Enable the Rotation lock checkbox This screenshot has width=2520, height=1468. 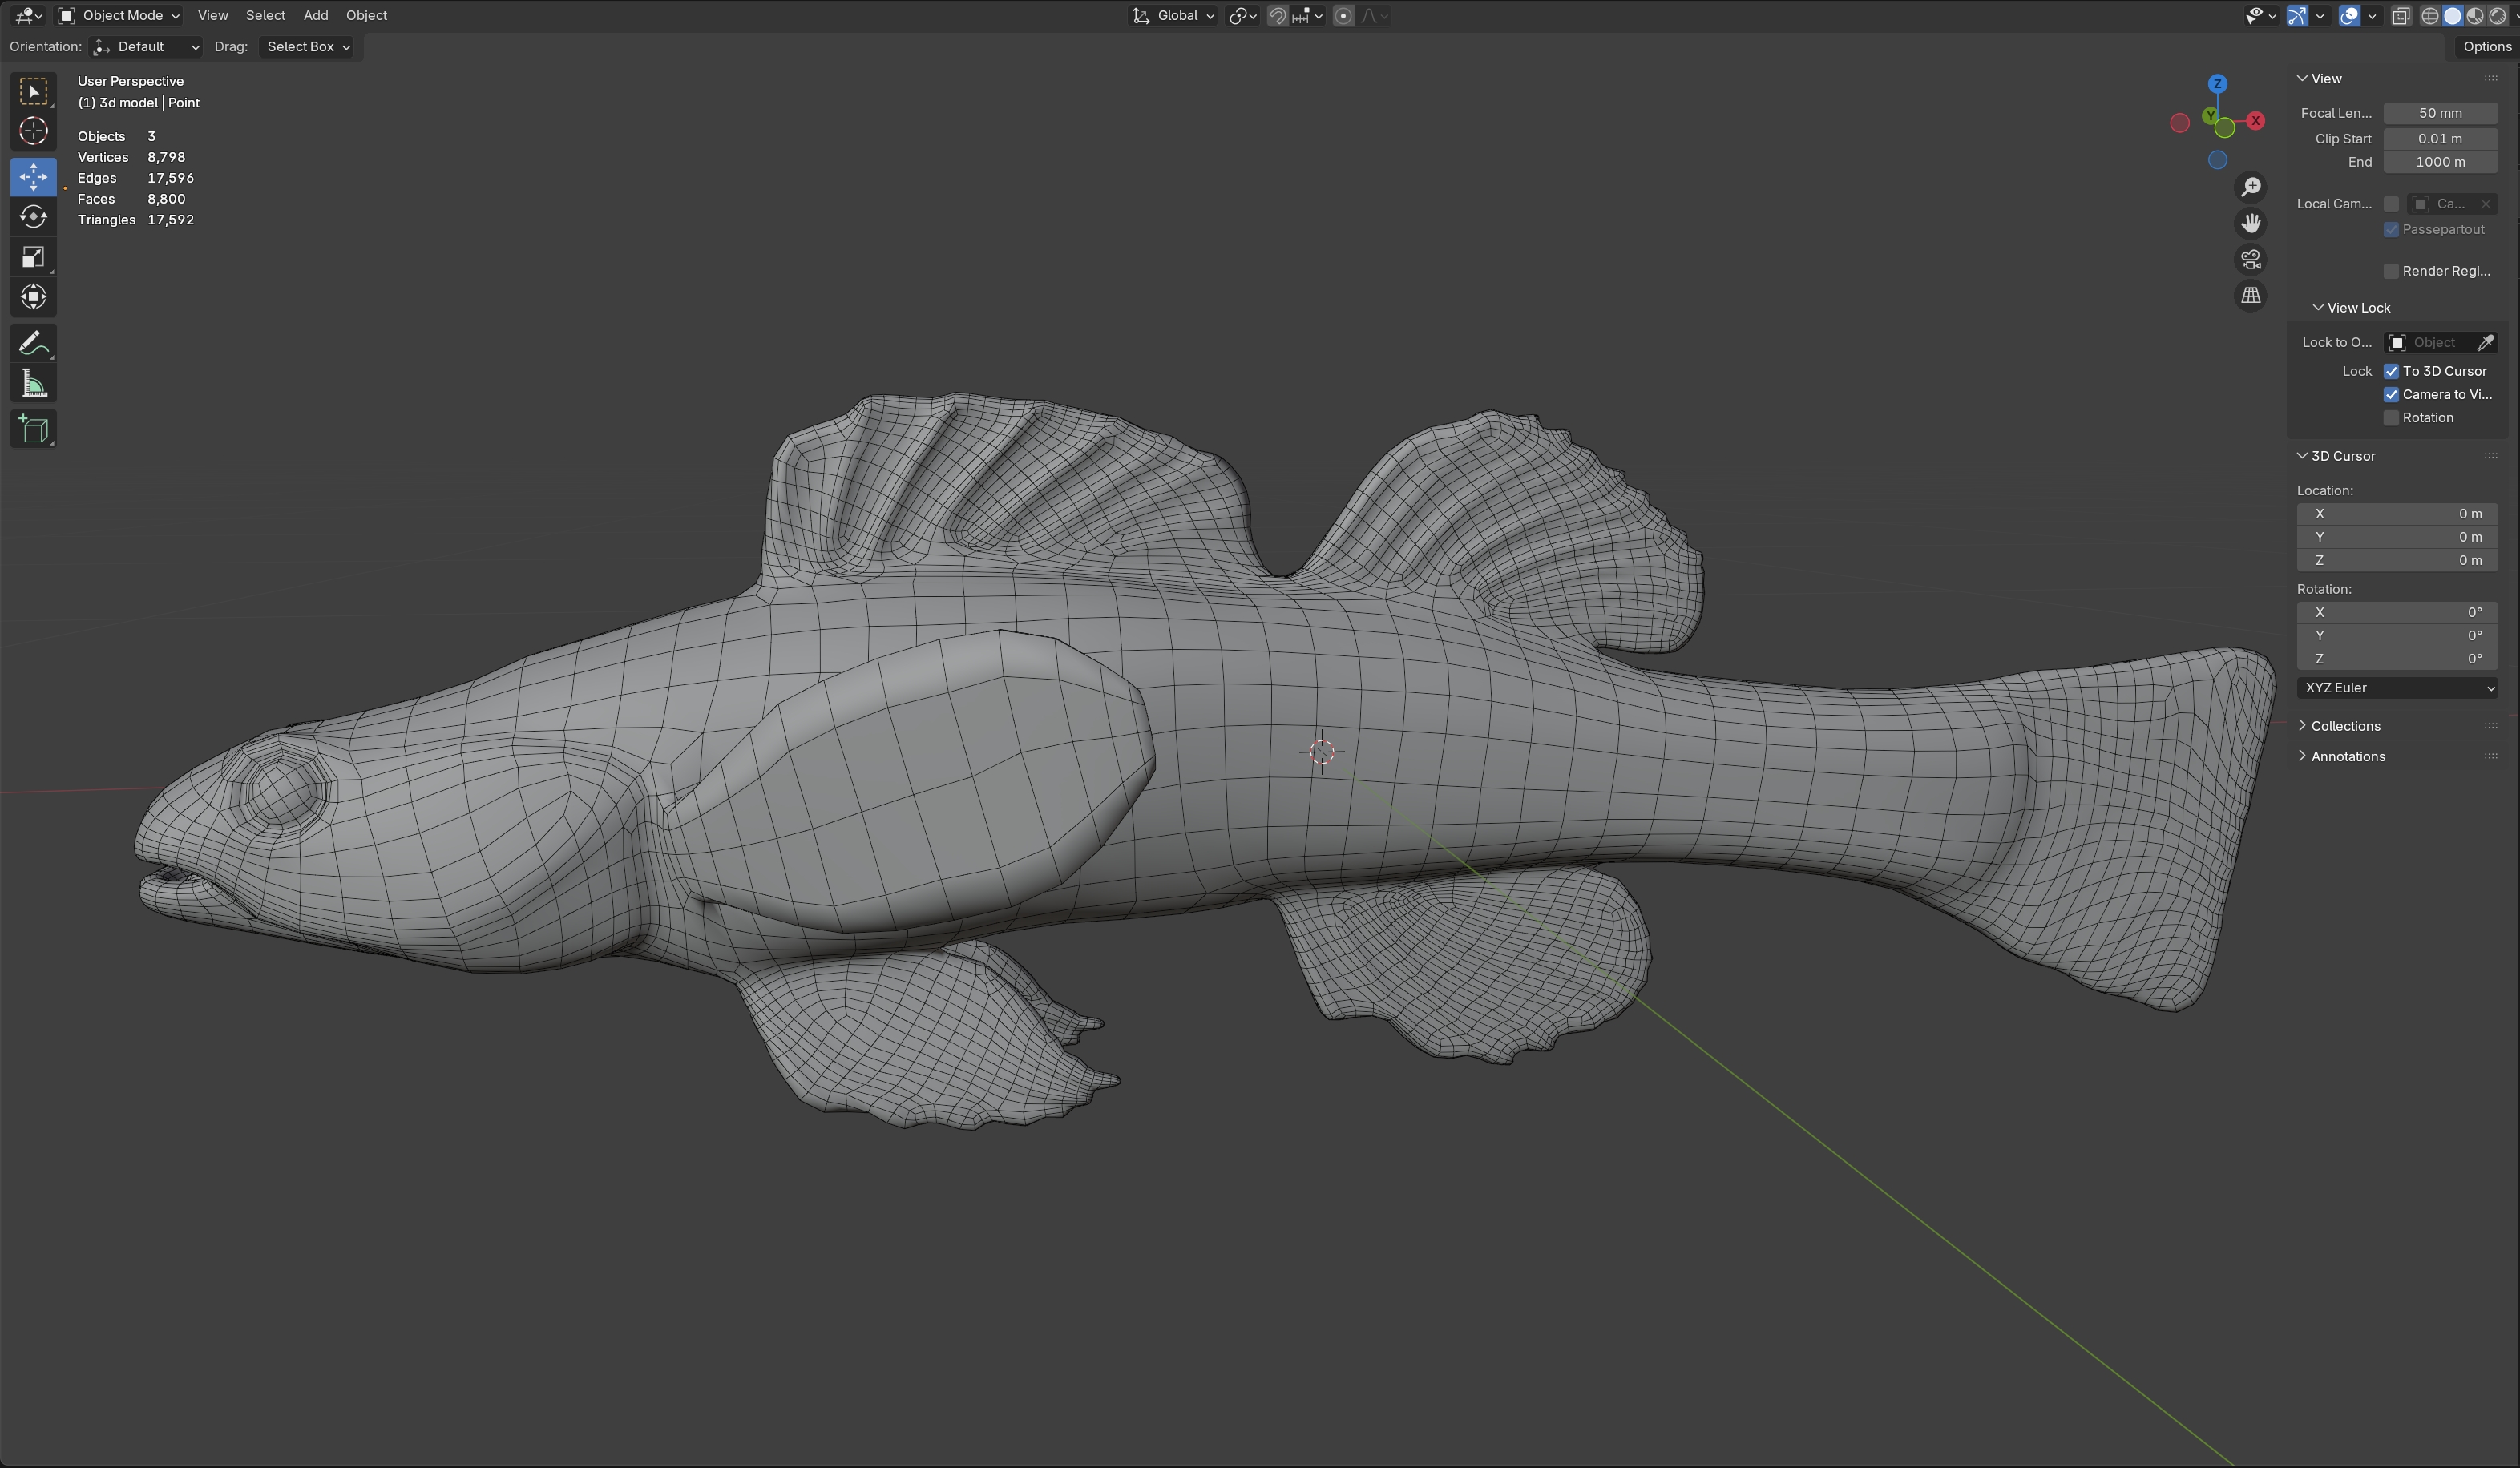(2391, 418)
